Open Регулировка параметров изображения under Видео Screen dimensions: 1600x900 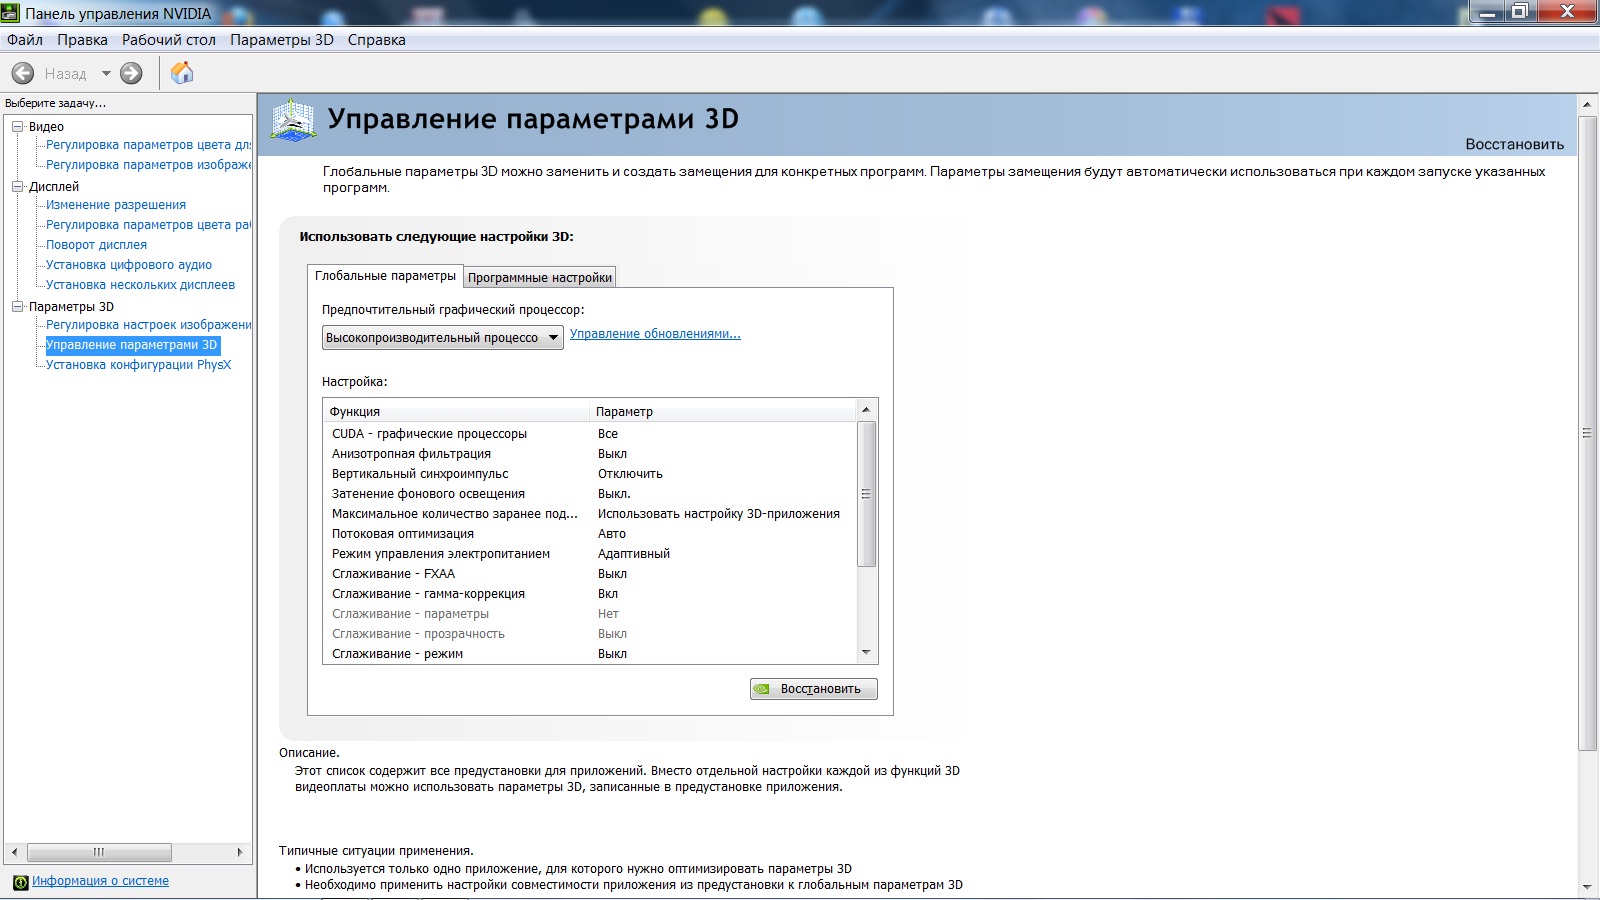[149, 165]
